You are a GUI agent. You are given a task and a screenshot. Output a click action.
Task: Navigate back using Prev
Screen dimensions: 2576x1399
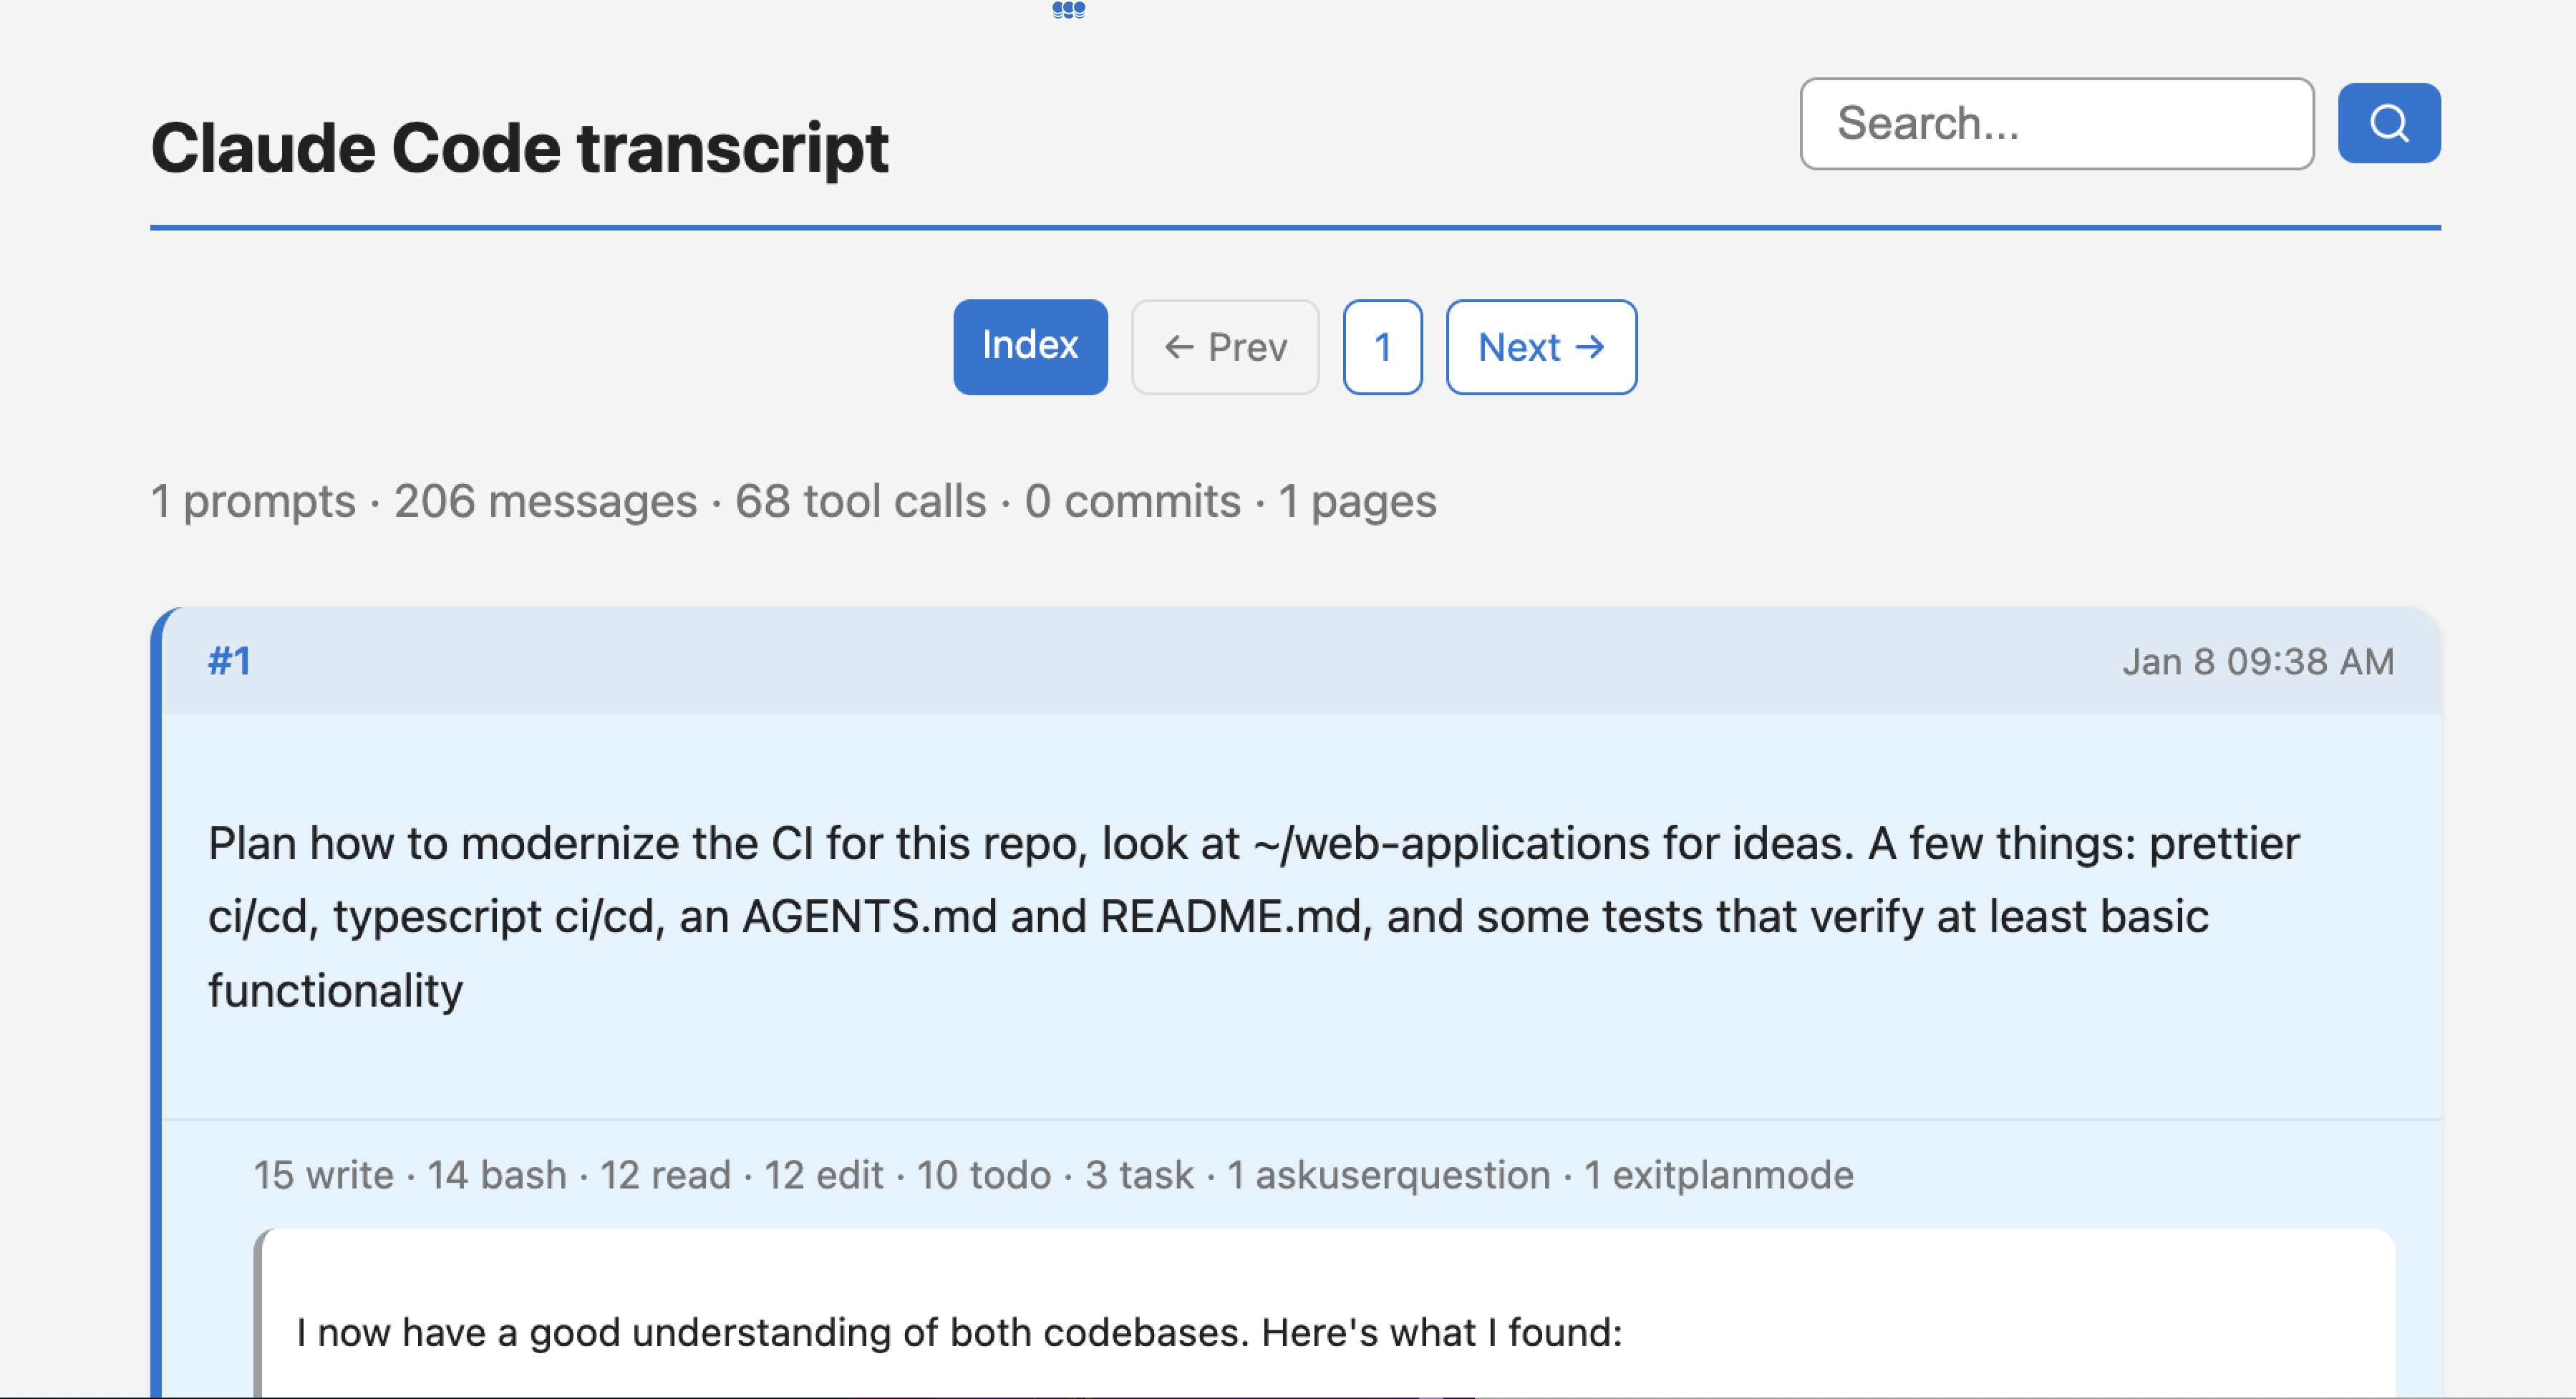click(1224, 347)
